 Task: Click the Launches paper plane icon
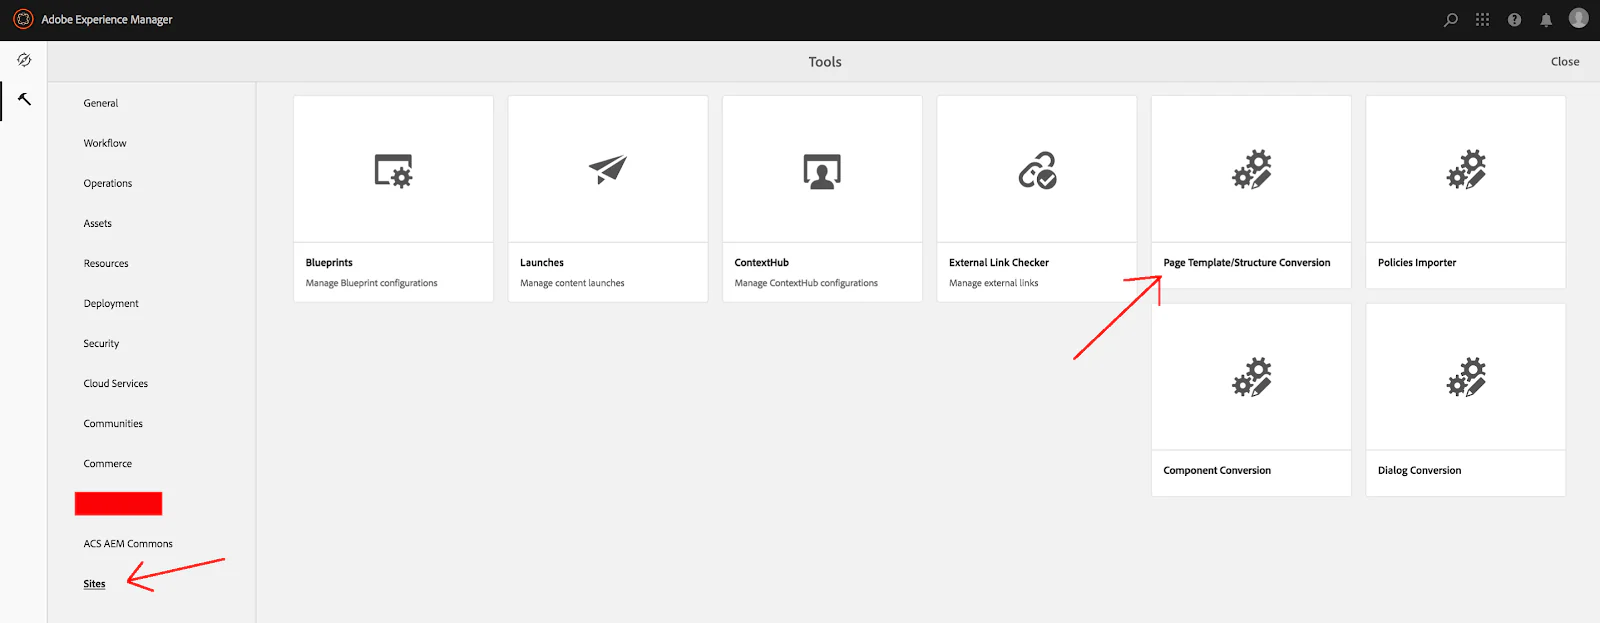608,170
